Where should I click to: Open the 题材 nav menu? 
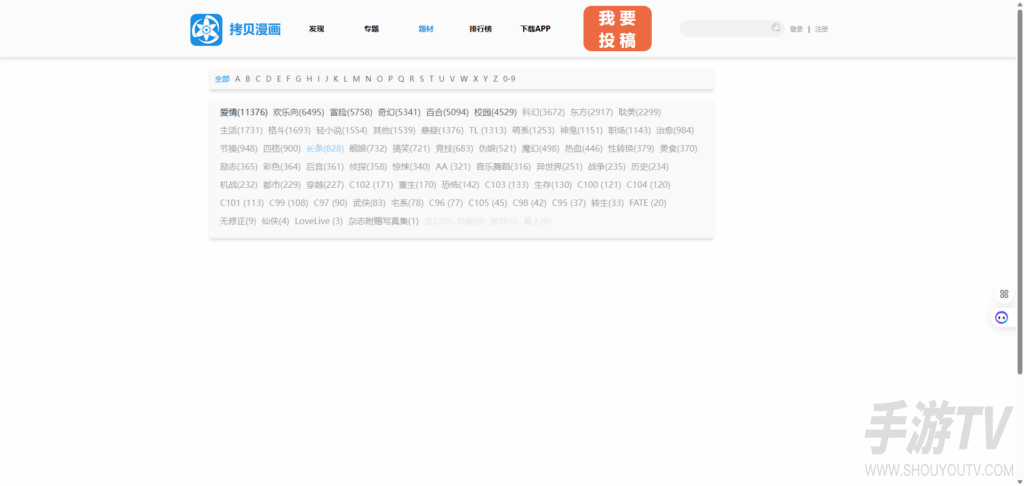pos(426,29)
